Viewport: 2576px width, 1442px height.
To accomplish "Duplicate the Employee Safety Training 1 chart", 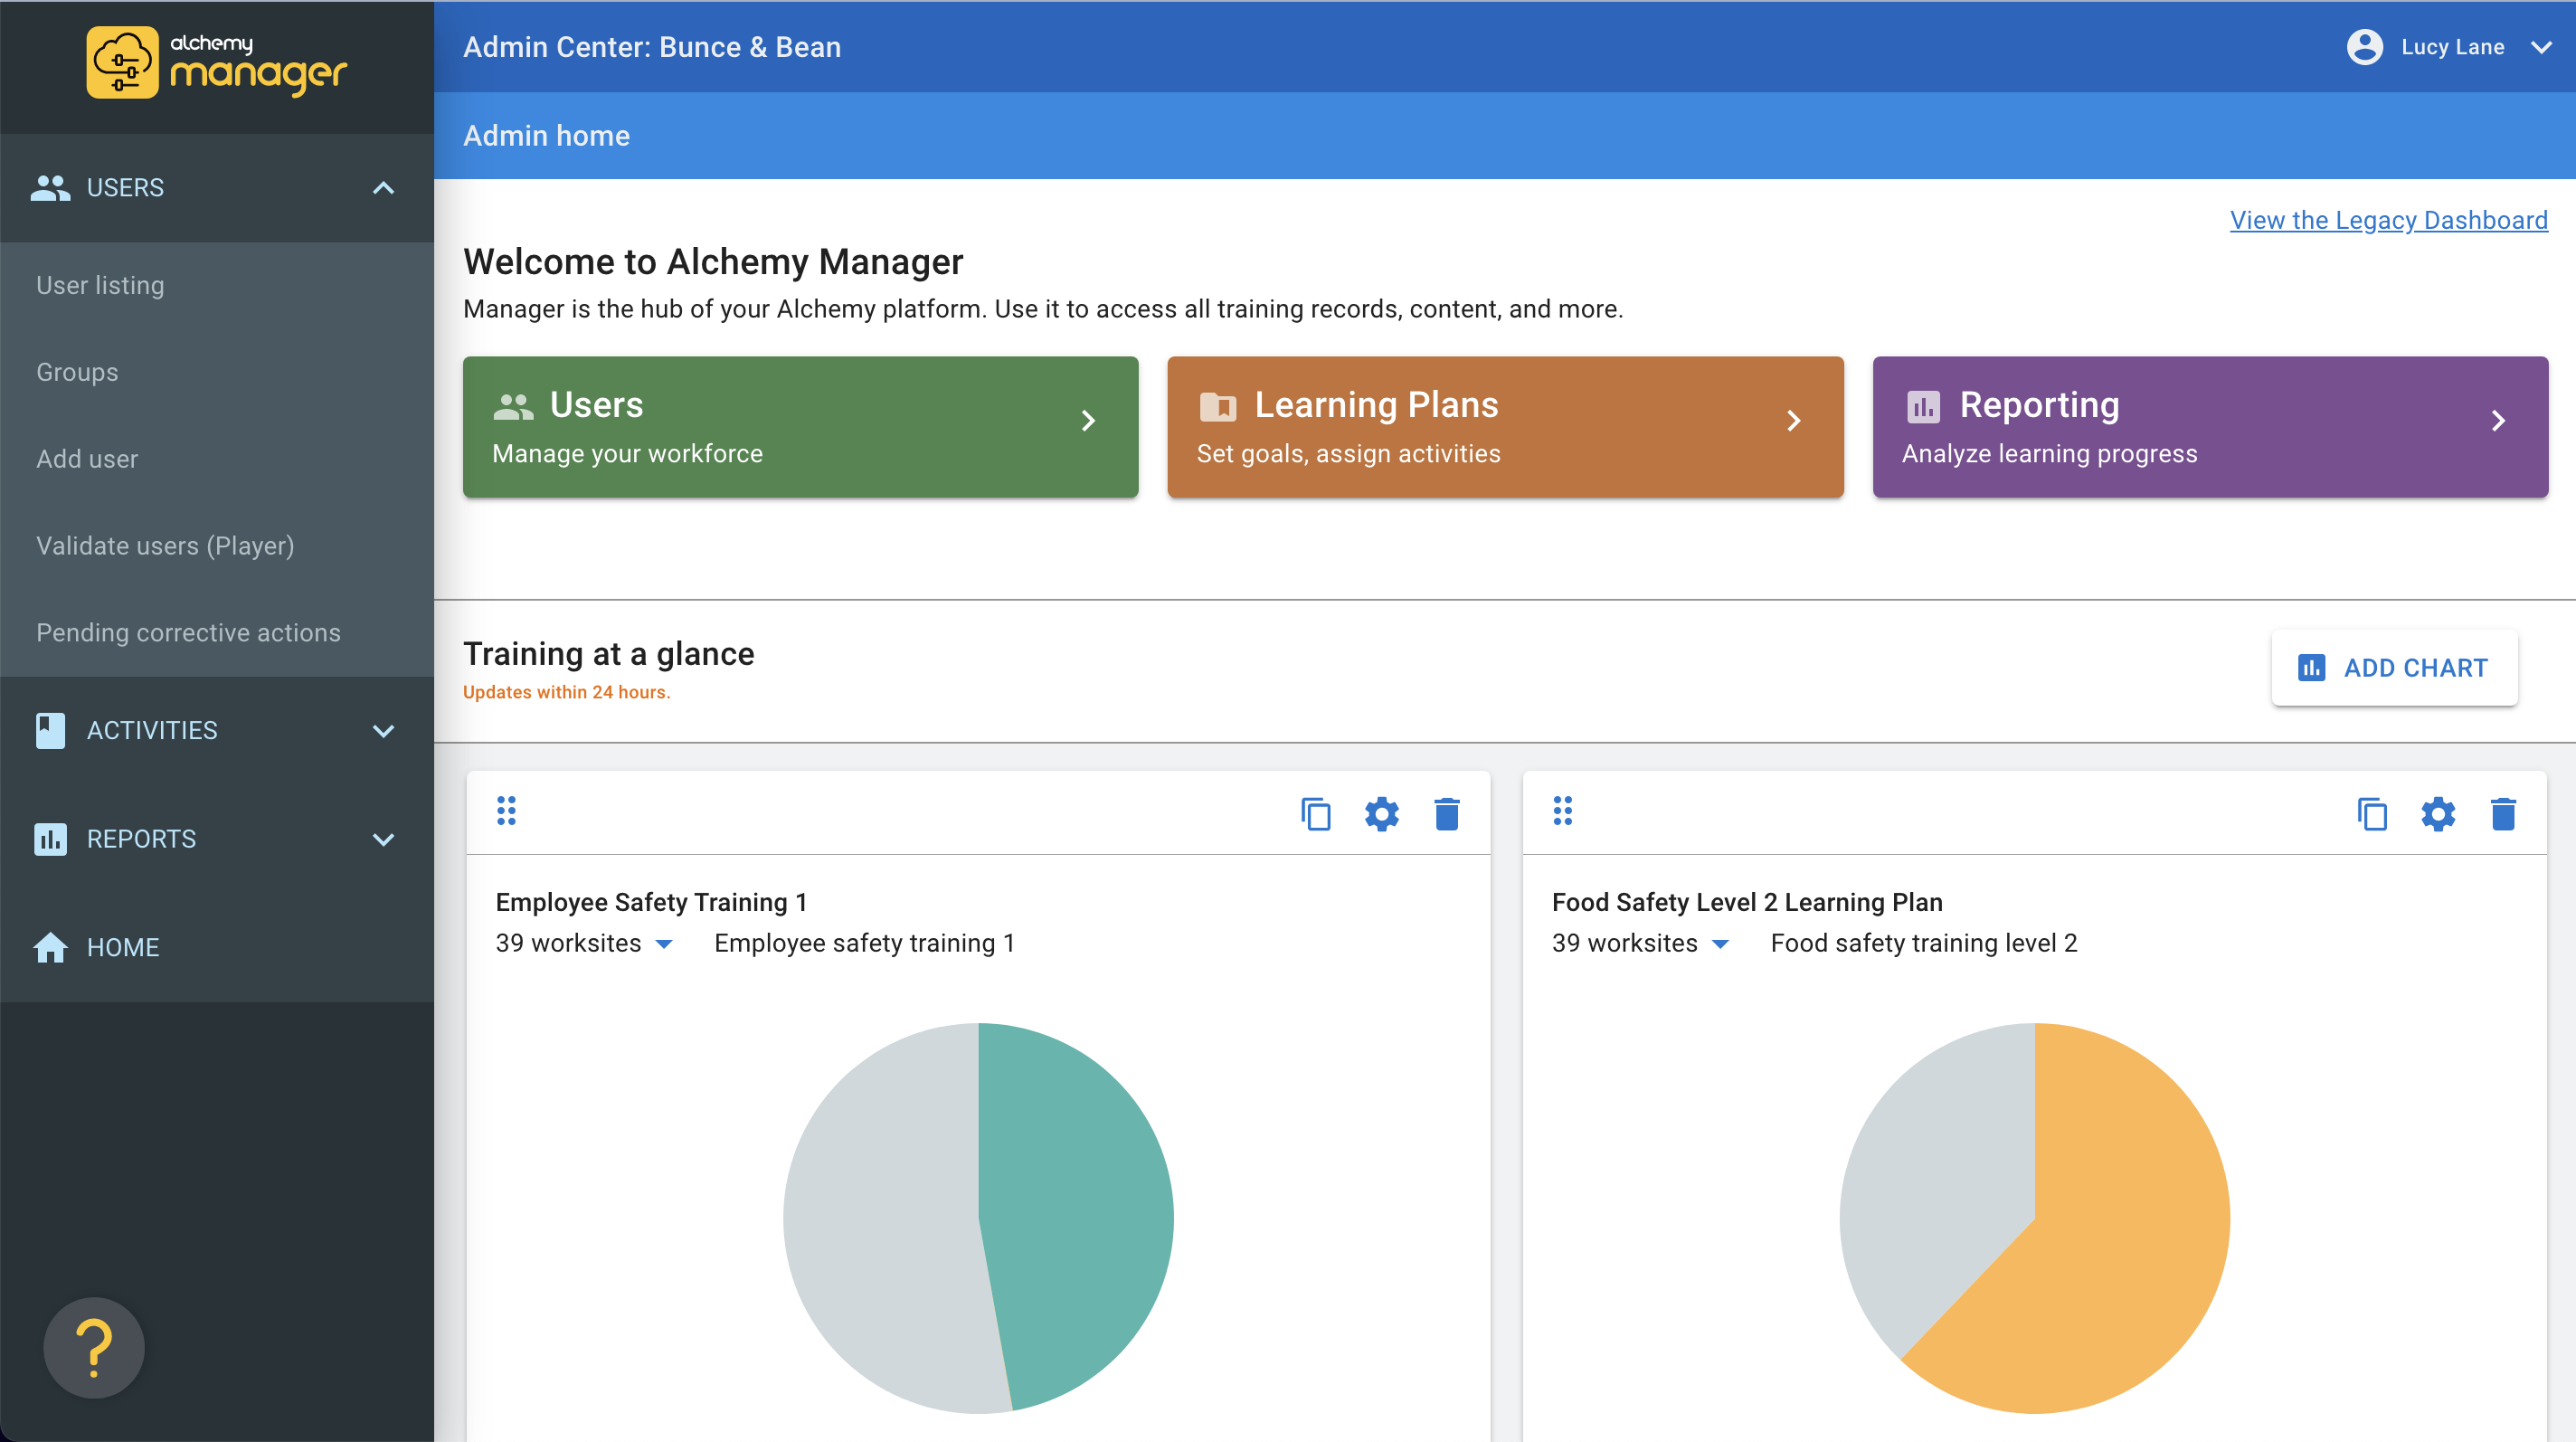I will (x=1315, y=814).
